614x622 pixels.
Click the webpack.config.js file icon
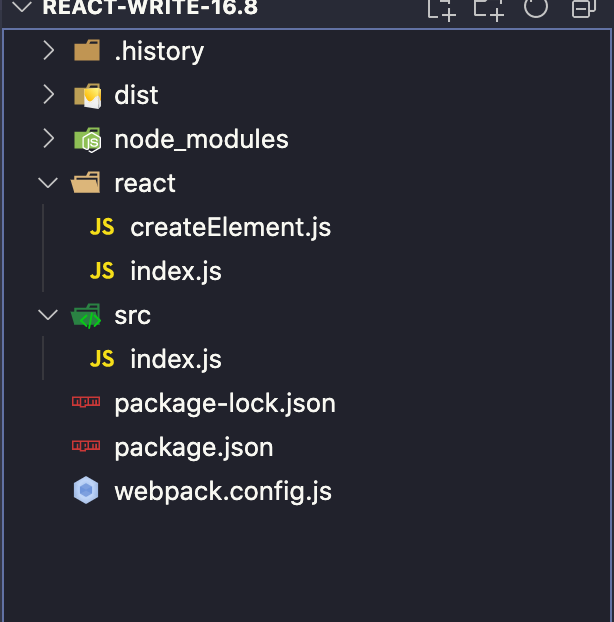pyautogui.click(x=87, y=492)
